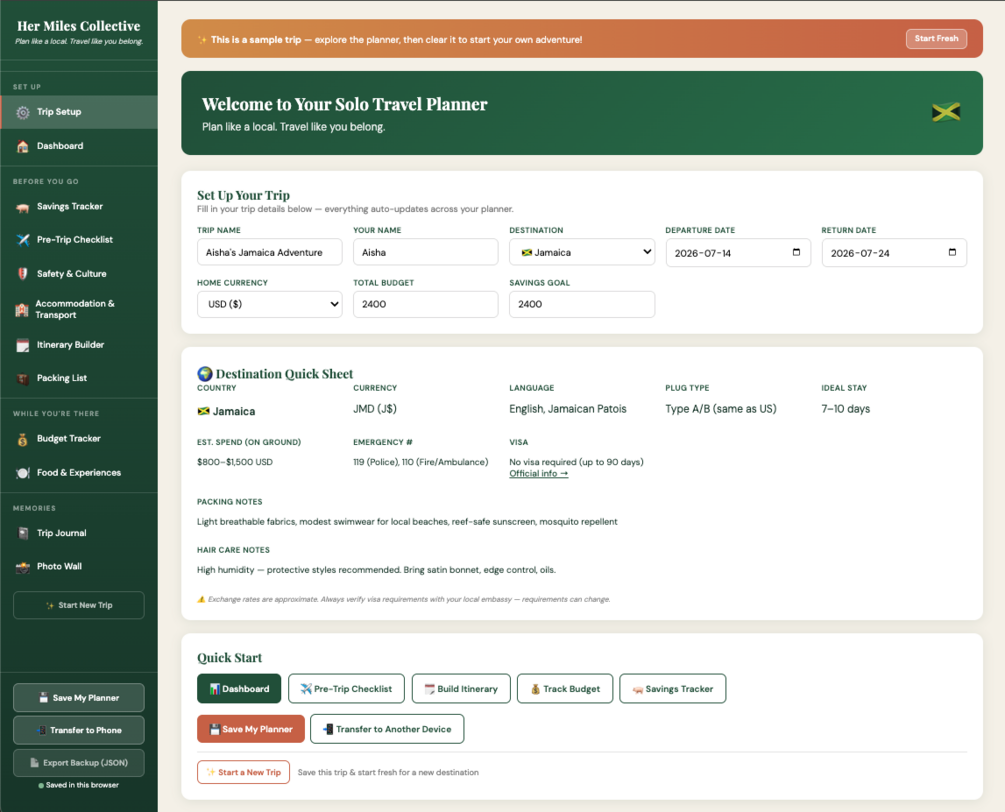
Task: Click the Savings Tracker piggy bank icon
Action: tap(22, 207)
